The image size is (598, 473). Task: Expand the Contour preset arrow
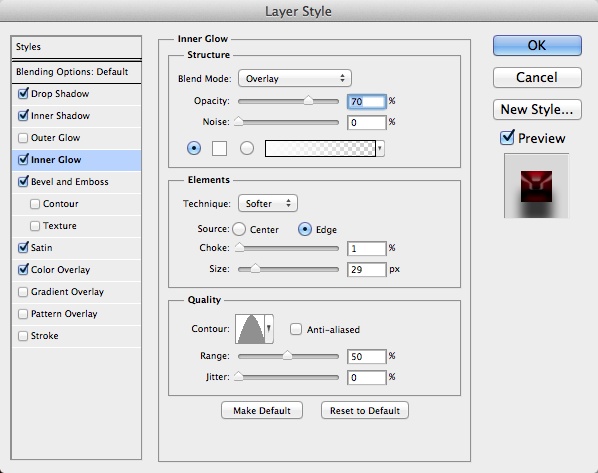(269, 329)
